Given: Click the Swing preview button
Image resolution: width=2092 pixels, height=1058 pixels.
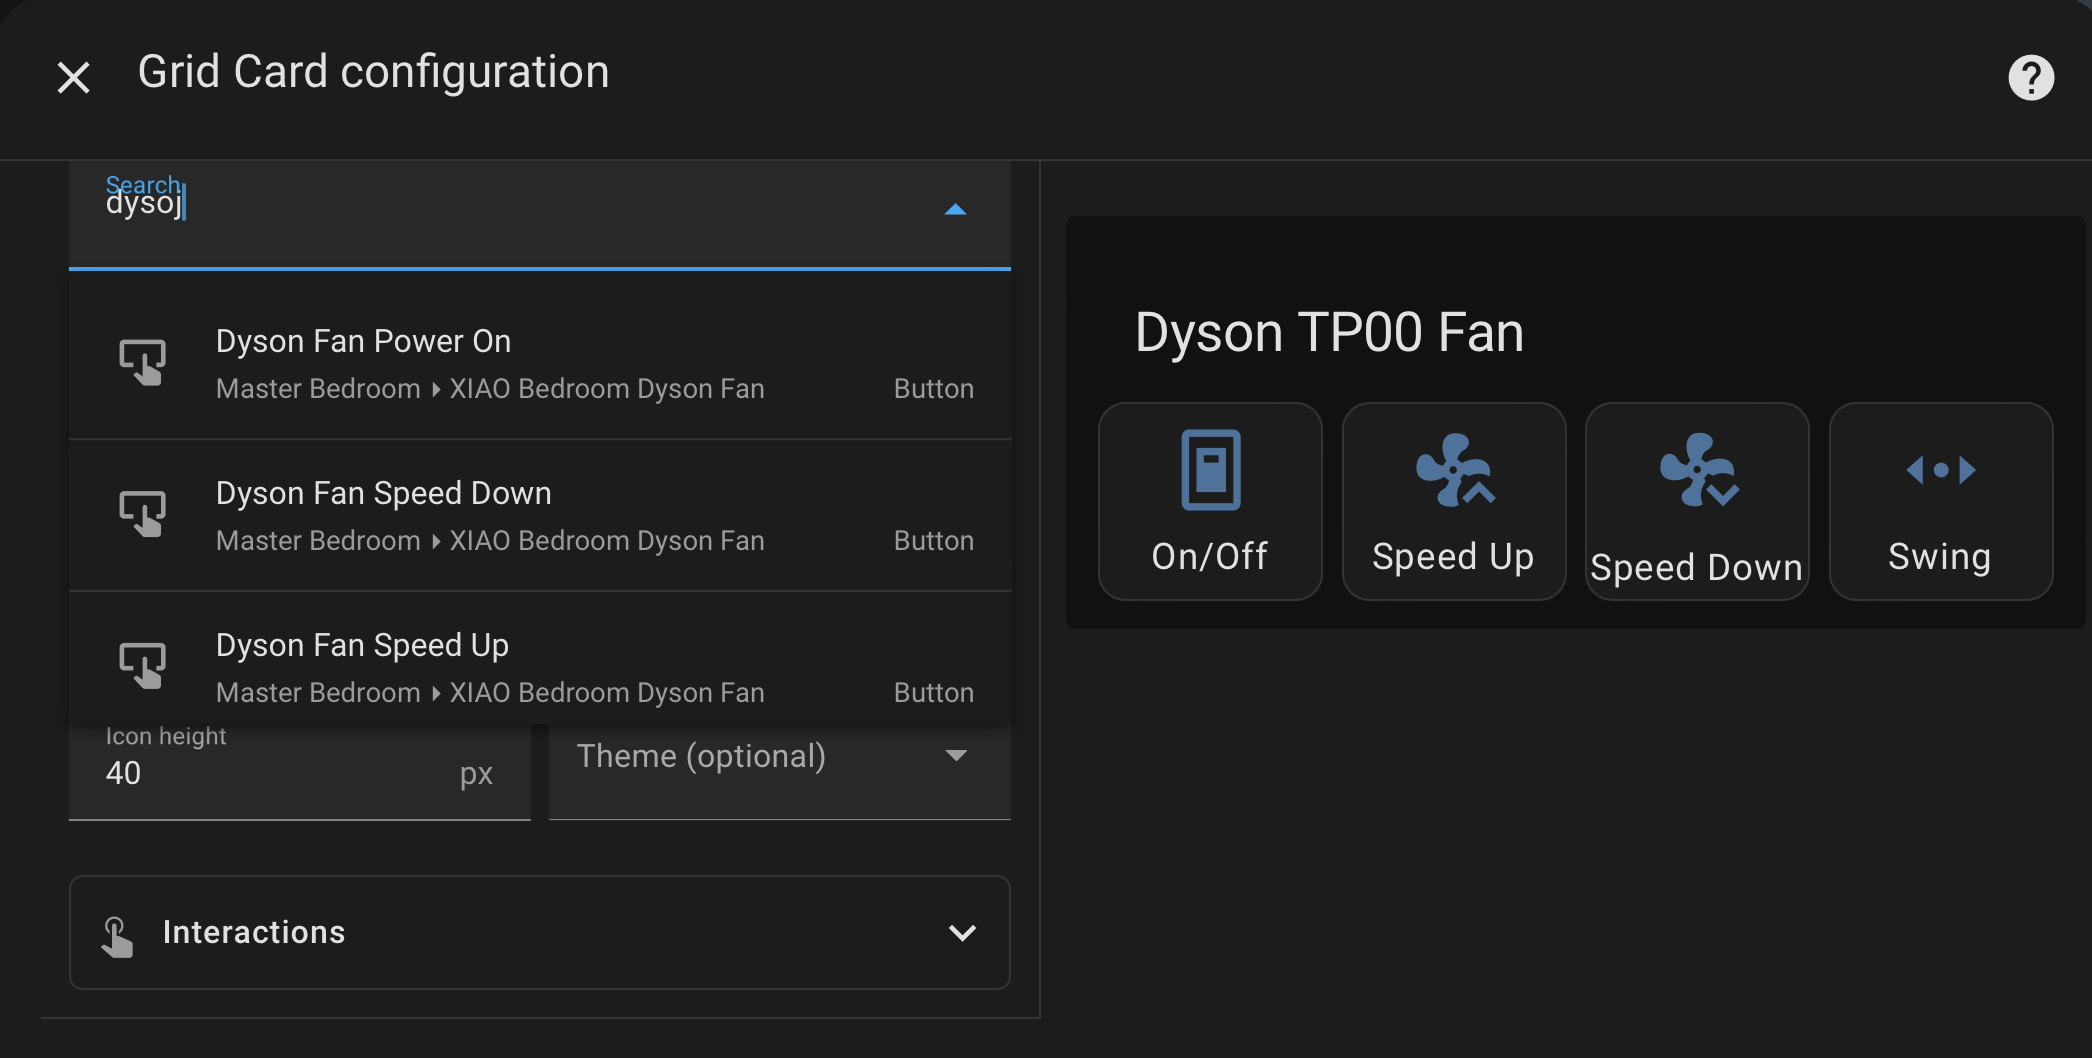Looking at the screenshot, I should pyautogui.click(x=1941, y=501).
